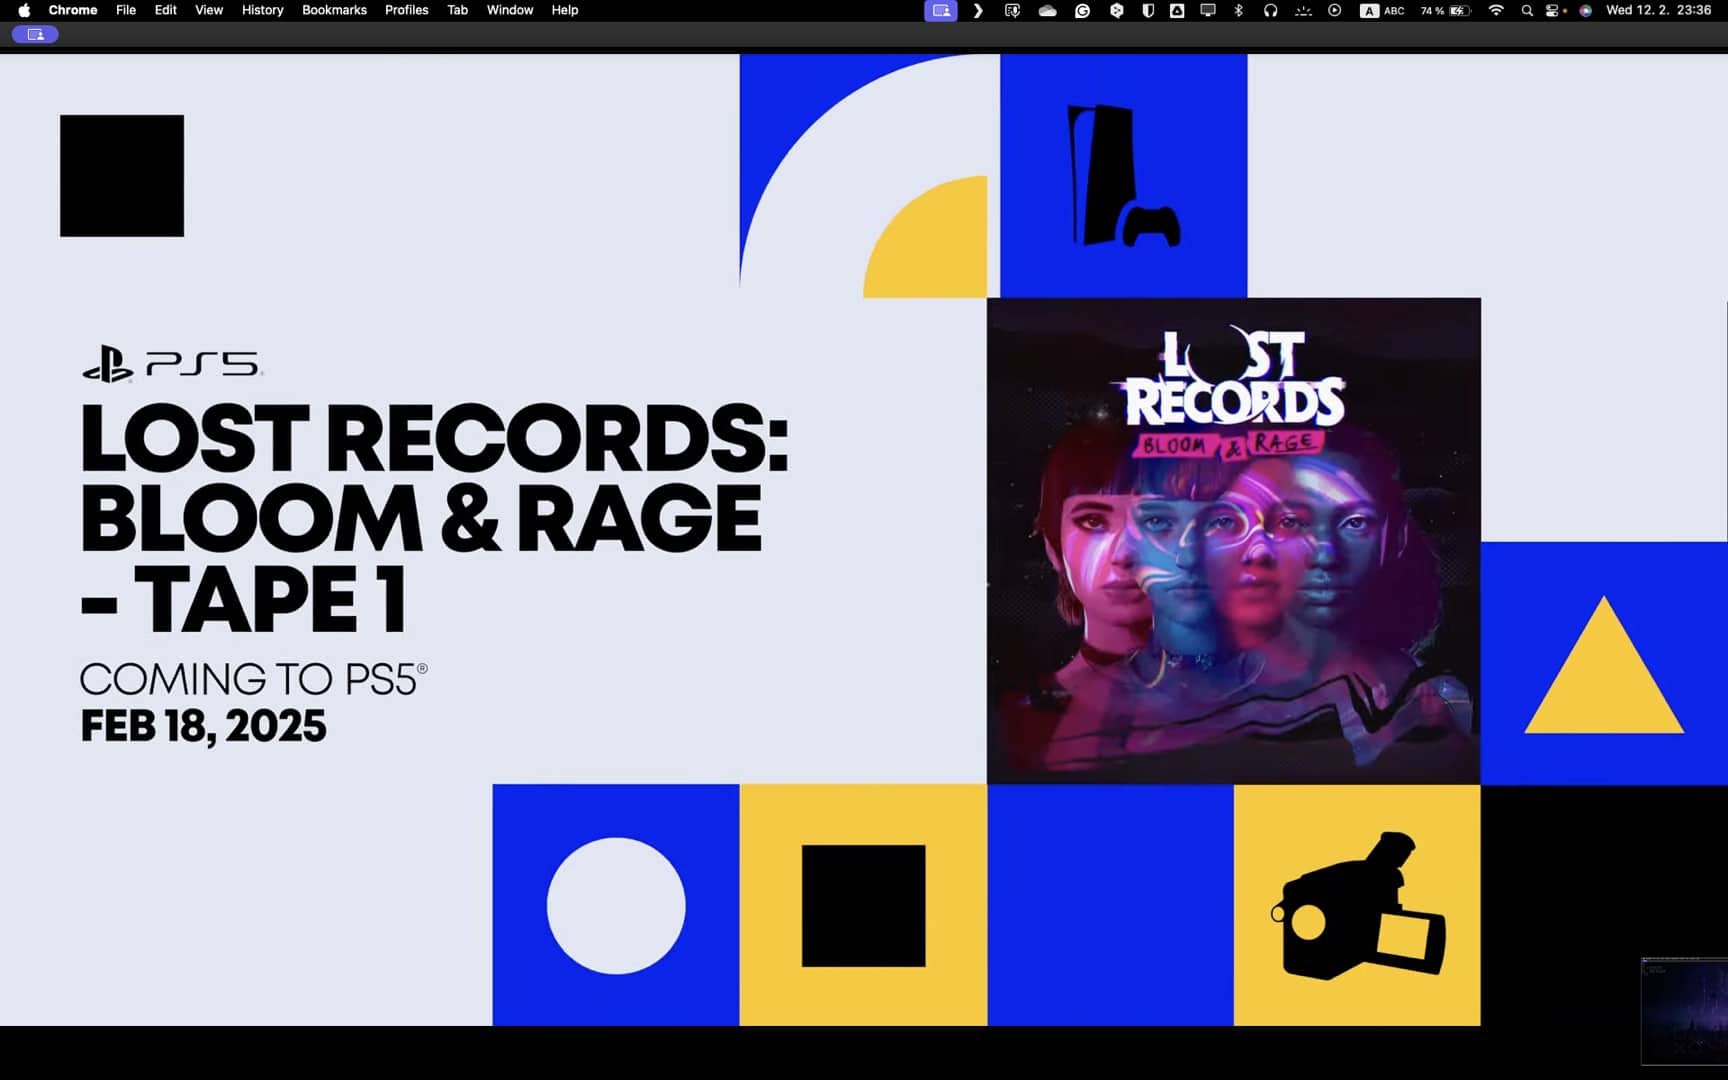Viewport: 1728px width, 1080px height.
Task: Open the display monitor menu bar icon
Action: click(x=1208, y=10)
